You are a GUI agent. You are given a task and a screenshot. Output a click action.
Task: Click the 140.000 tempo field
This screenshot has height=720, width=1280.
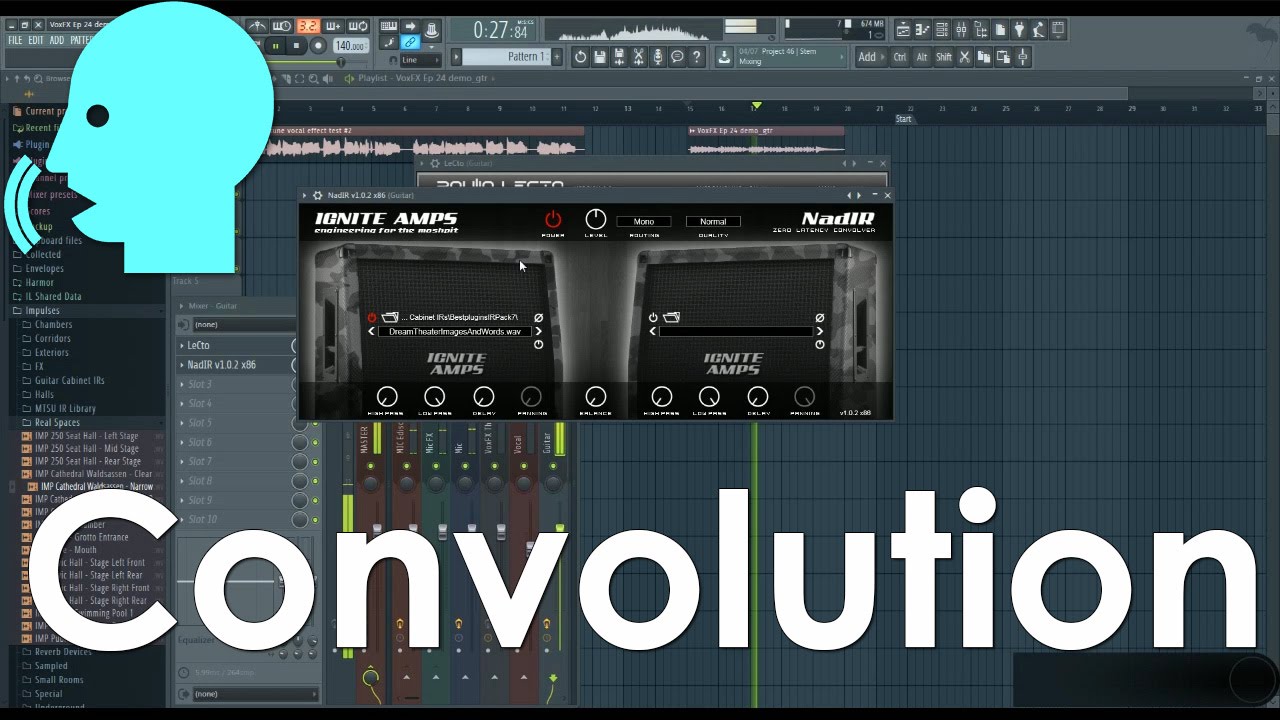click(x=350, y=46)
